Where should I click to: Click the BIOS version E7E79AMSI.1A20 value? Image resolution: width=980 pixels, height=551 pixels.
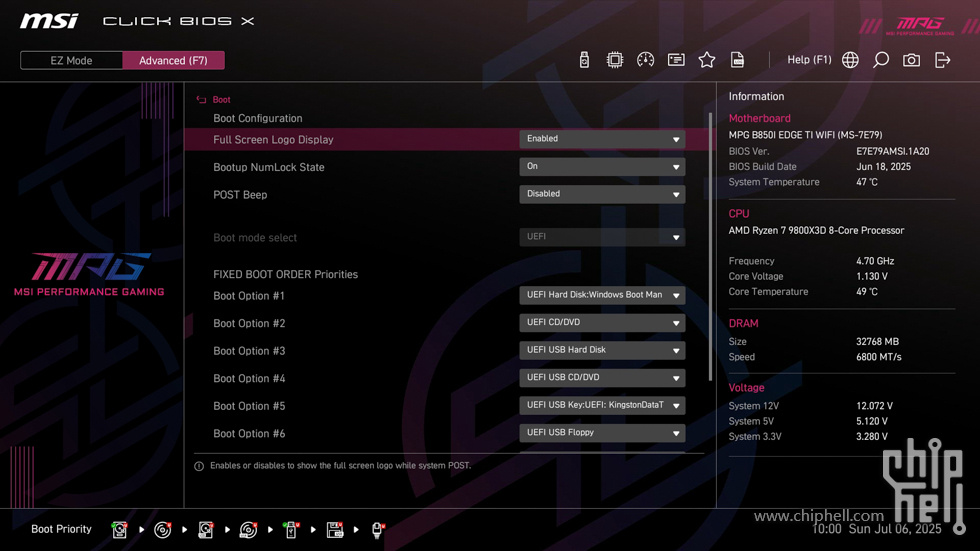click(892, 151)
